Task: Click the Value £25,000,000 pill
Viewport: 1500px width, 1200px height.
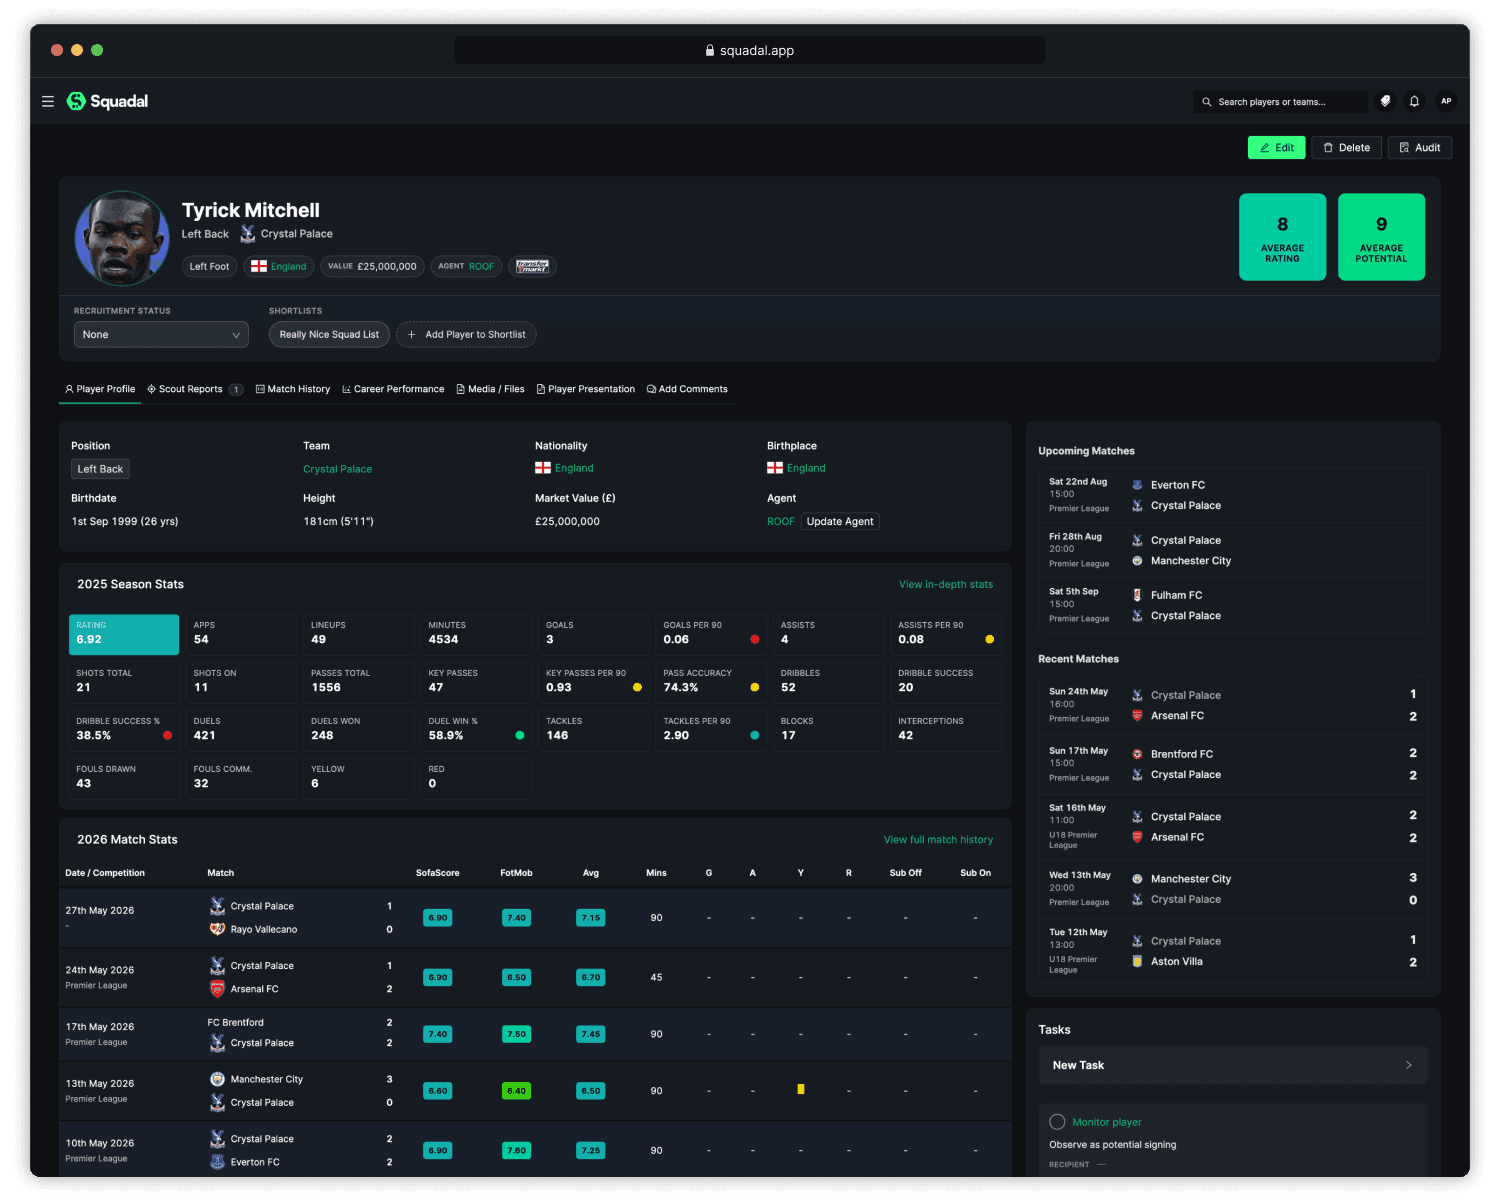Action: (372, 266)
